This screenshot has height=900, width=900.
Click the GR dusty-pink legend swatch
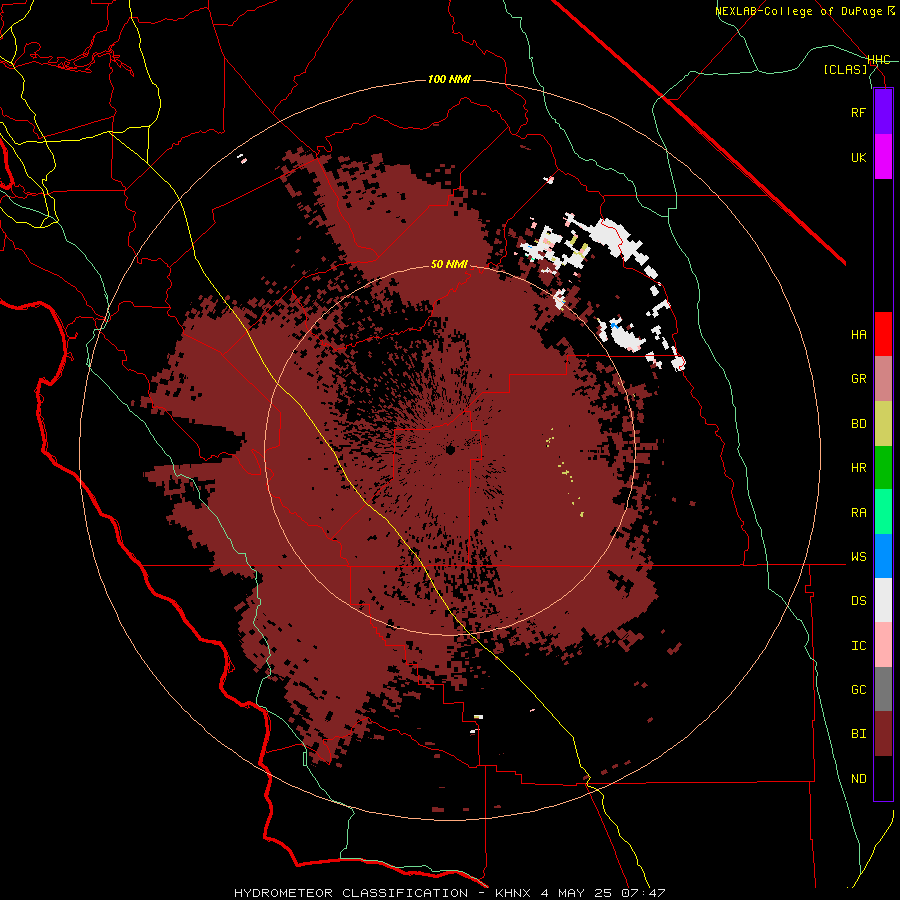tap(883, 379)
